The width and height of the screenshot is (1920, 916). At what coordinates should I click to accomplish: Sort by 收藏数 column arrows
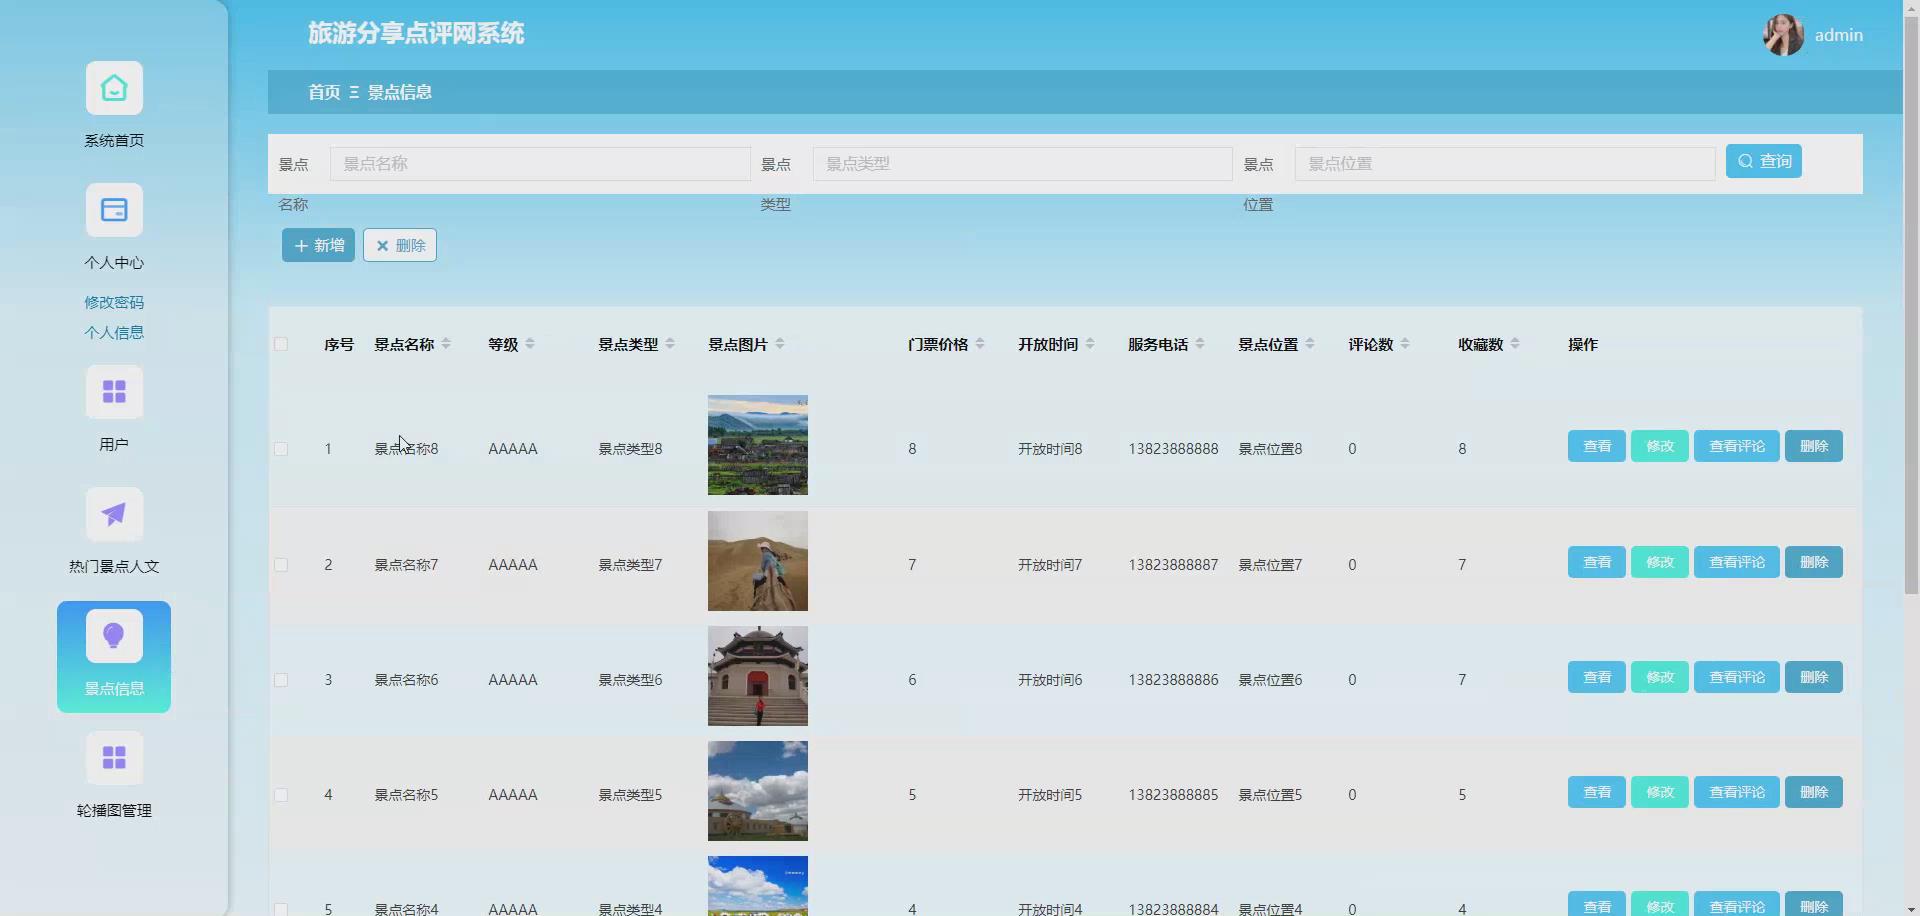click(x=1515, y=344)
